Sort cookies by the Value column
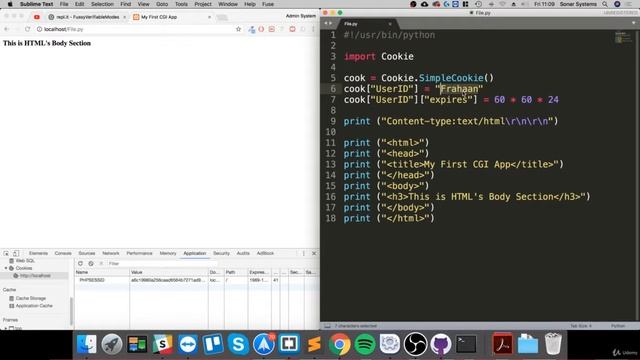This screenshot has height=360, width=640. pyautogui.click(x=169, y=272)
